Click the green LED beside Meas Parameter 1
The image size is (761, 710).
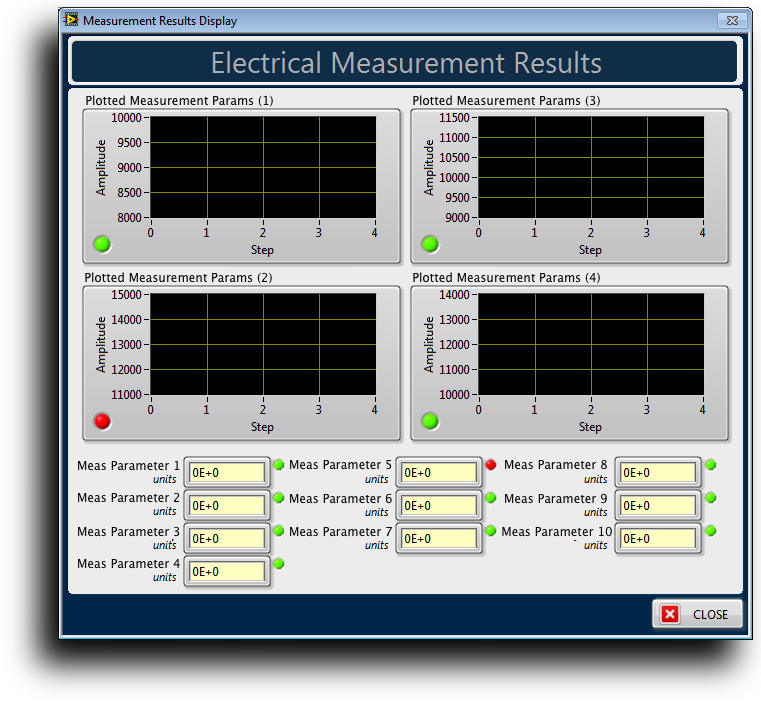coord(279,464)
